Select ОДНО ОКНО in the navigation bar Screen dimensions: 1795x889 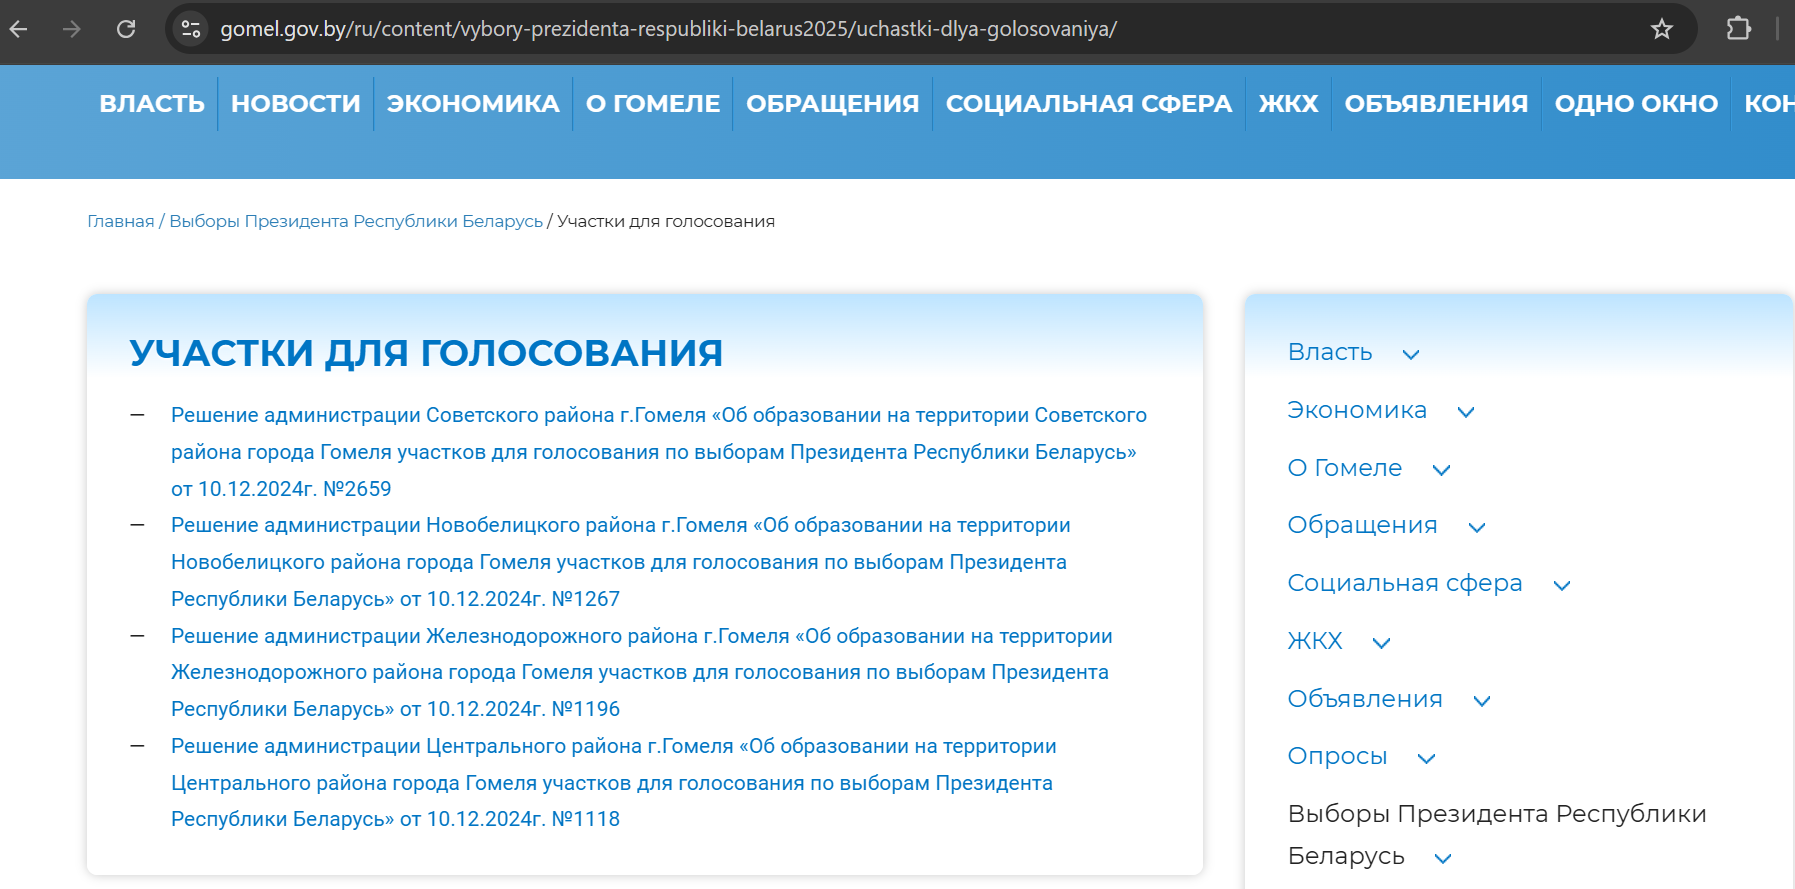(x=1635, y=103)
